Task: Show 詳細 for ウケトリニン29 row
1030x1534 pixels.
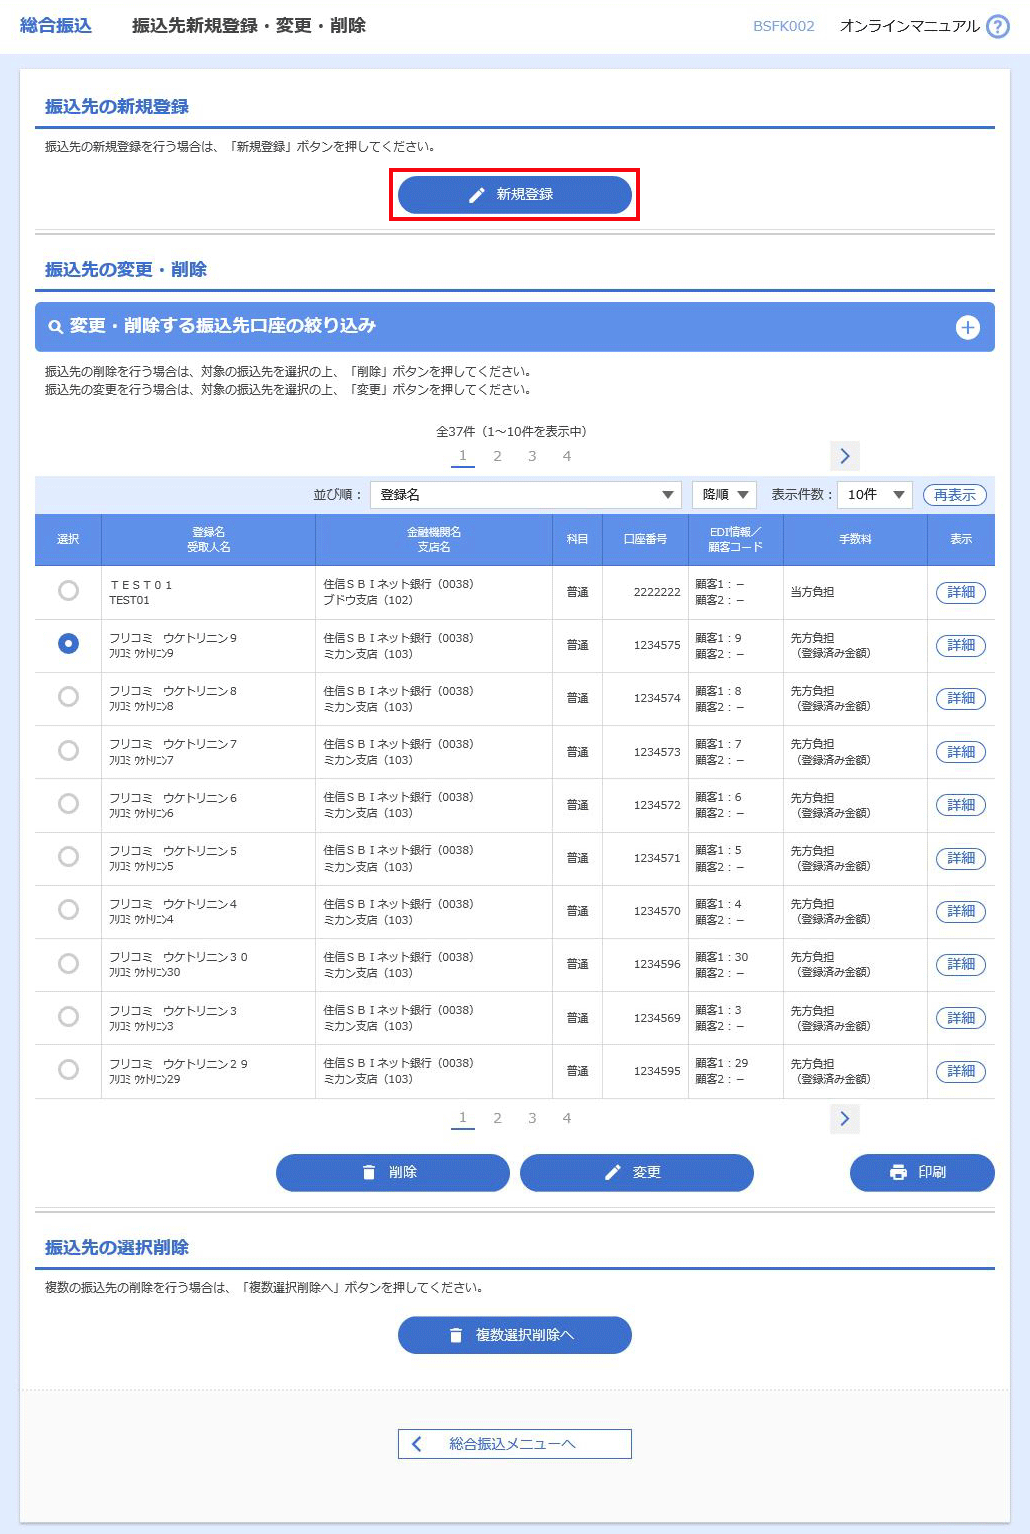Action: point(961,1071)
